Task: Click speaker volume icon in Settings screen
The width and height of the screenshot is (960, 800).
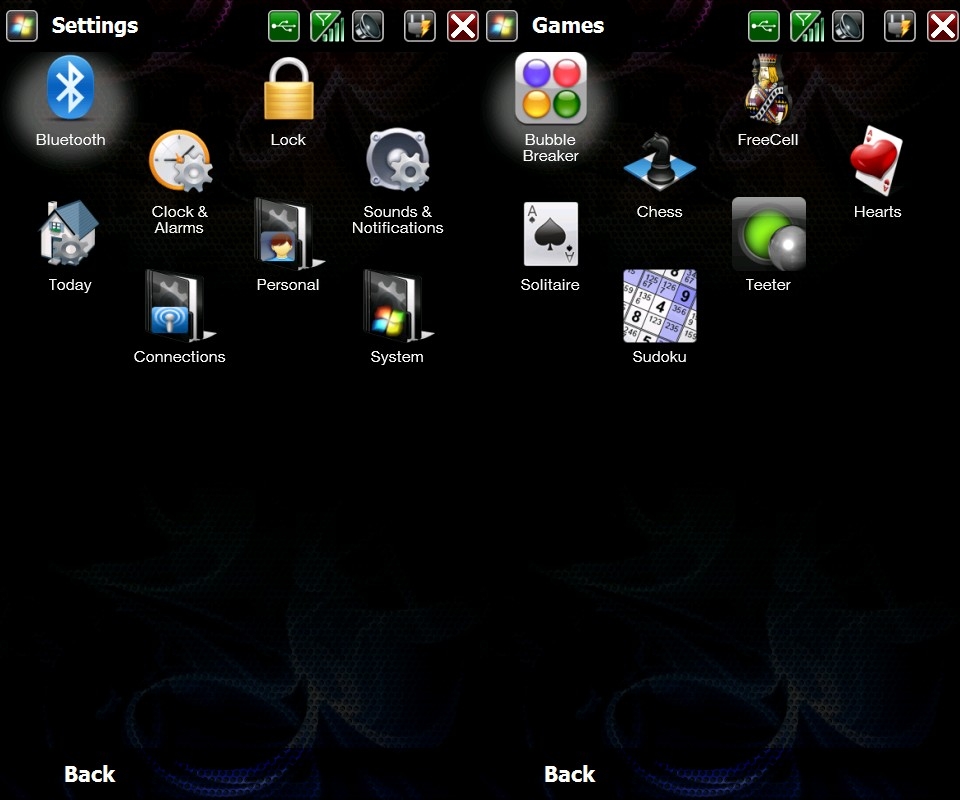Action: point(368,26)
